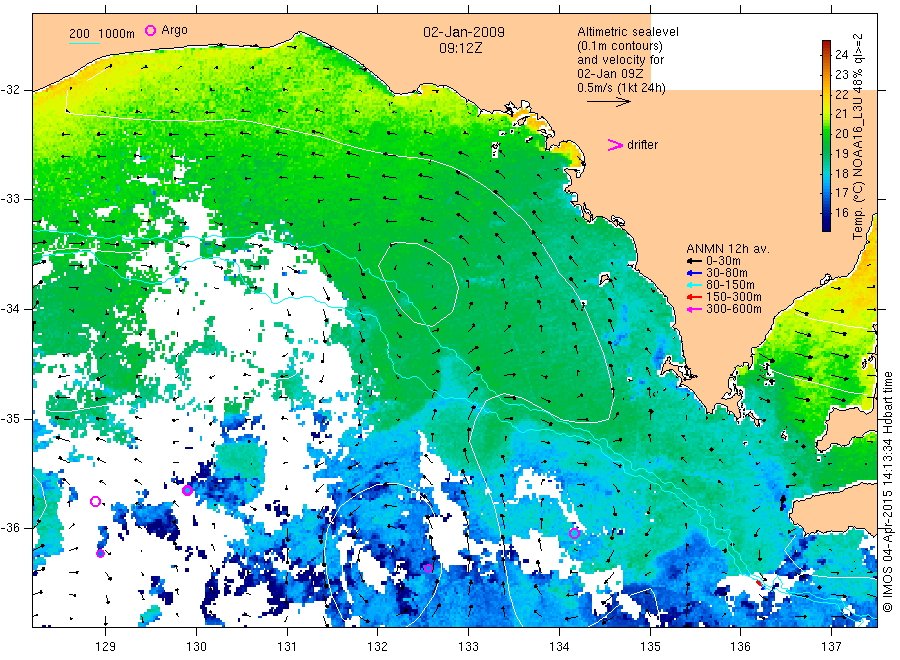Click the Argo legend text

point(174,30)
